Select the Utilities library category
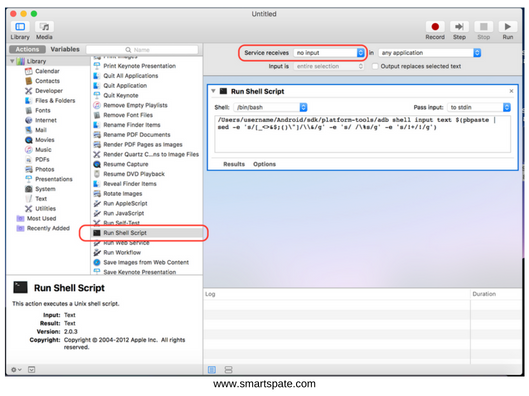The image size is (529, 396). 45,208
